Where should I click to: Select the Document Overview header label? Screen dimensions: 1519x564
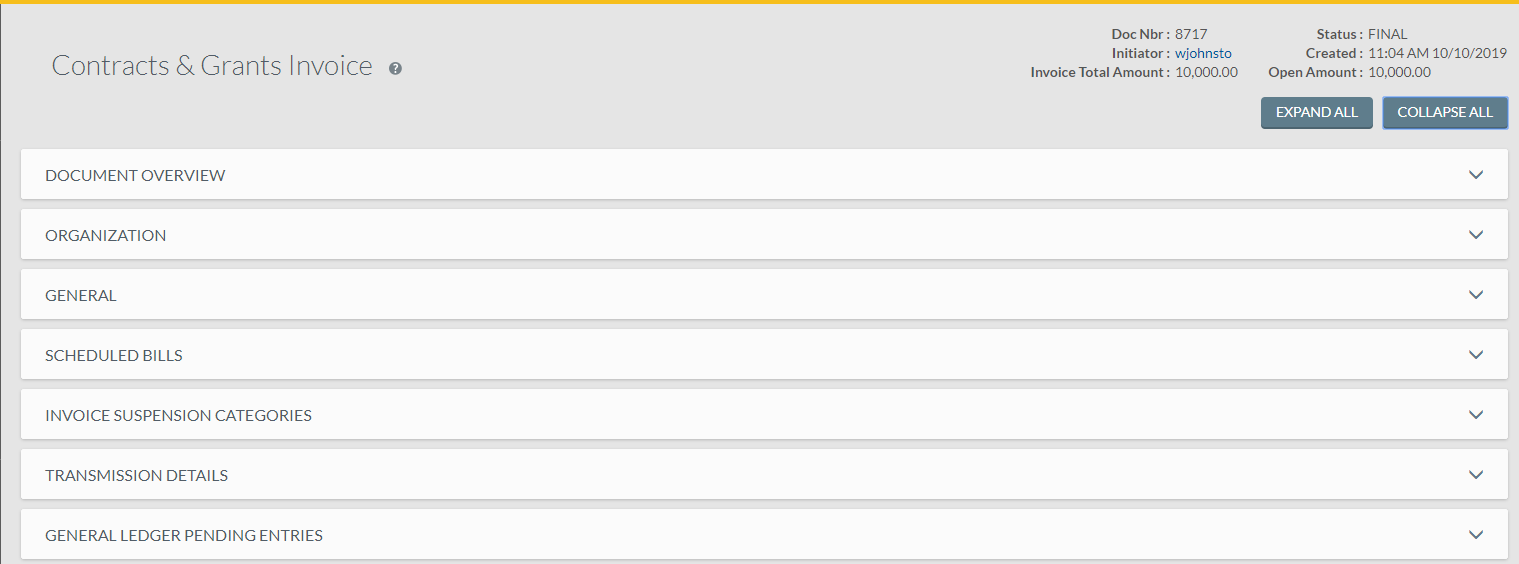tap(135, 176)
